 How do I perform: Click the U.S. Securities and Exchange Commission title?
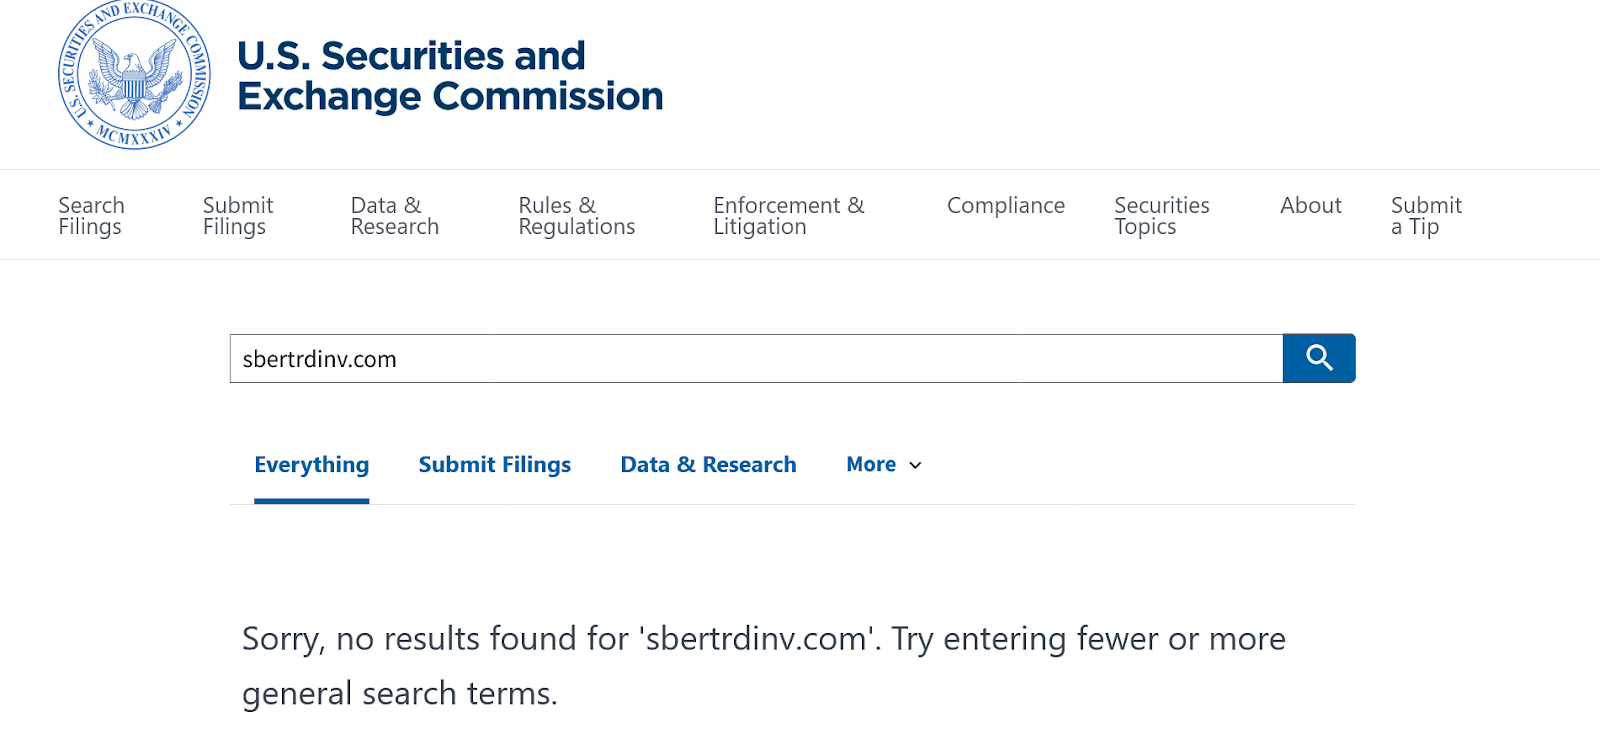(450, 76)
